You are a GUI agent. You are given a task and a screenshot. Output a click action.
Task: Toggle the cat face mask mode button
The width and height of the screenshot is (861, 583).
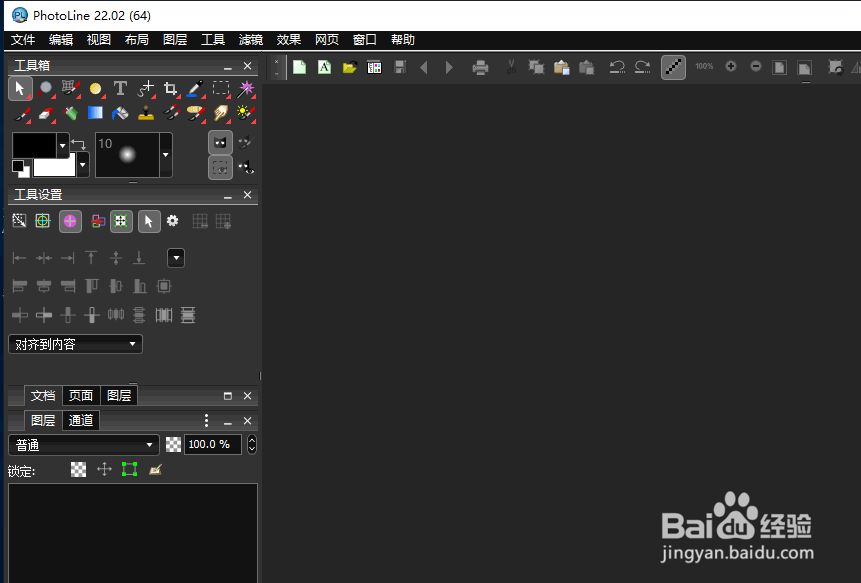[x=220, y=143]
